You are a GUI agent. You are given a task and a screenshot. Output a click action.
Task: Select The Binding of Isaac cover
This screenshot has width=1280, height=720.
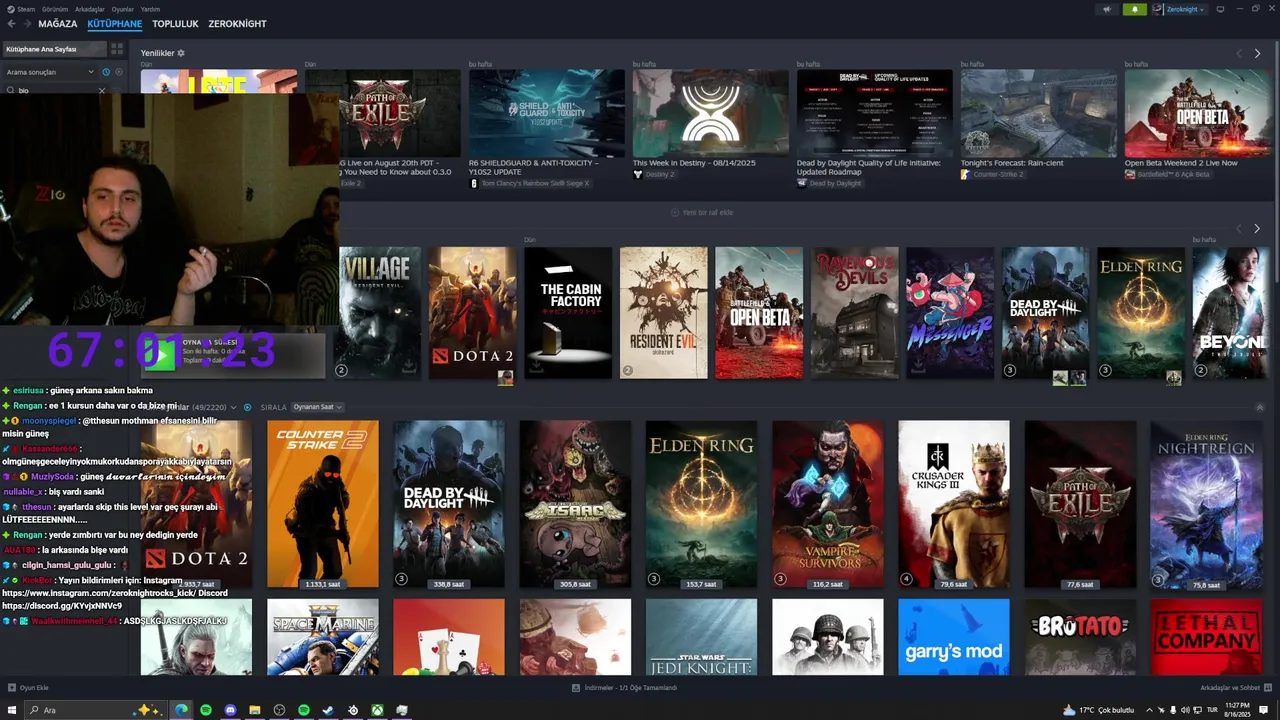[575, 504]
